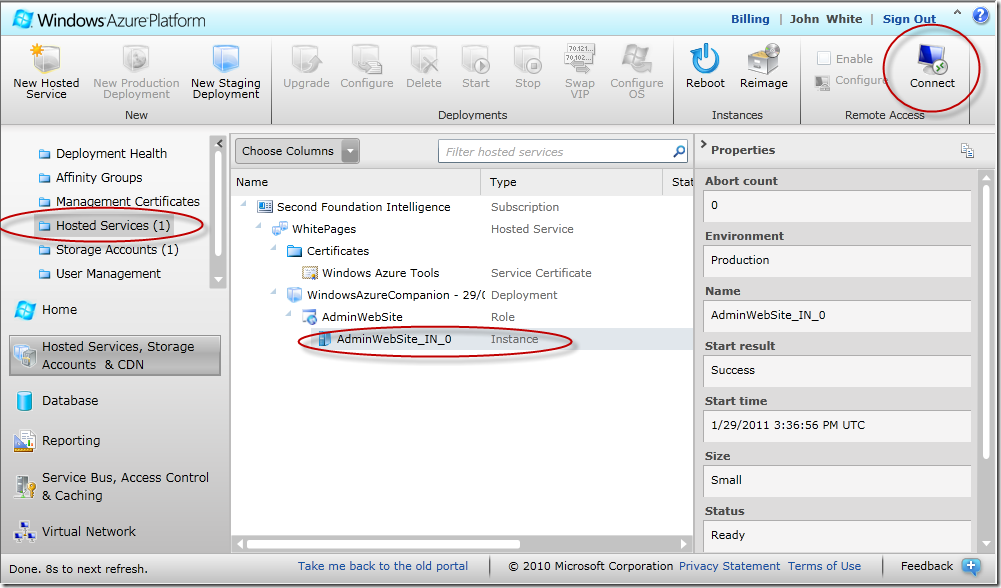Click the Sign Out link
This screenshot has height=588, width=1001.
pyautogui.click(x=909, y=19)
